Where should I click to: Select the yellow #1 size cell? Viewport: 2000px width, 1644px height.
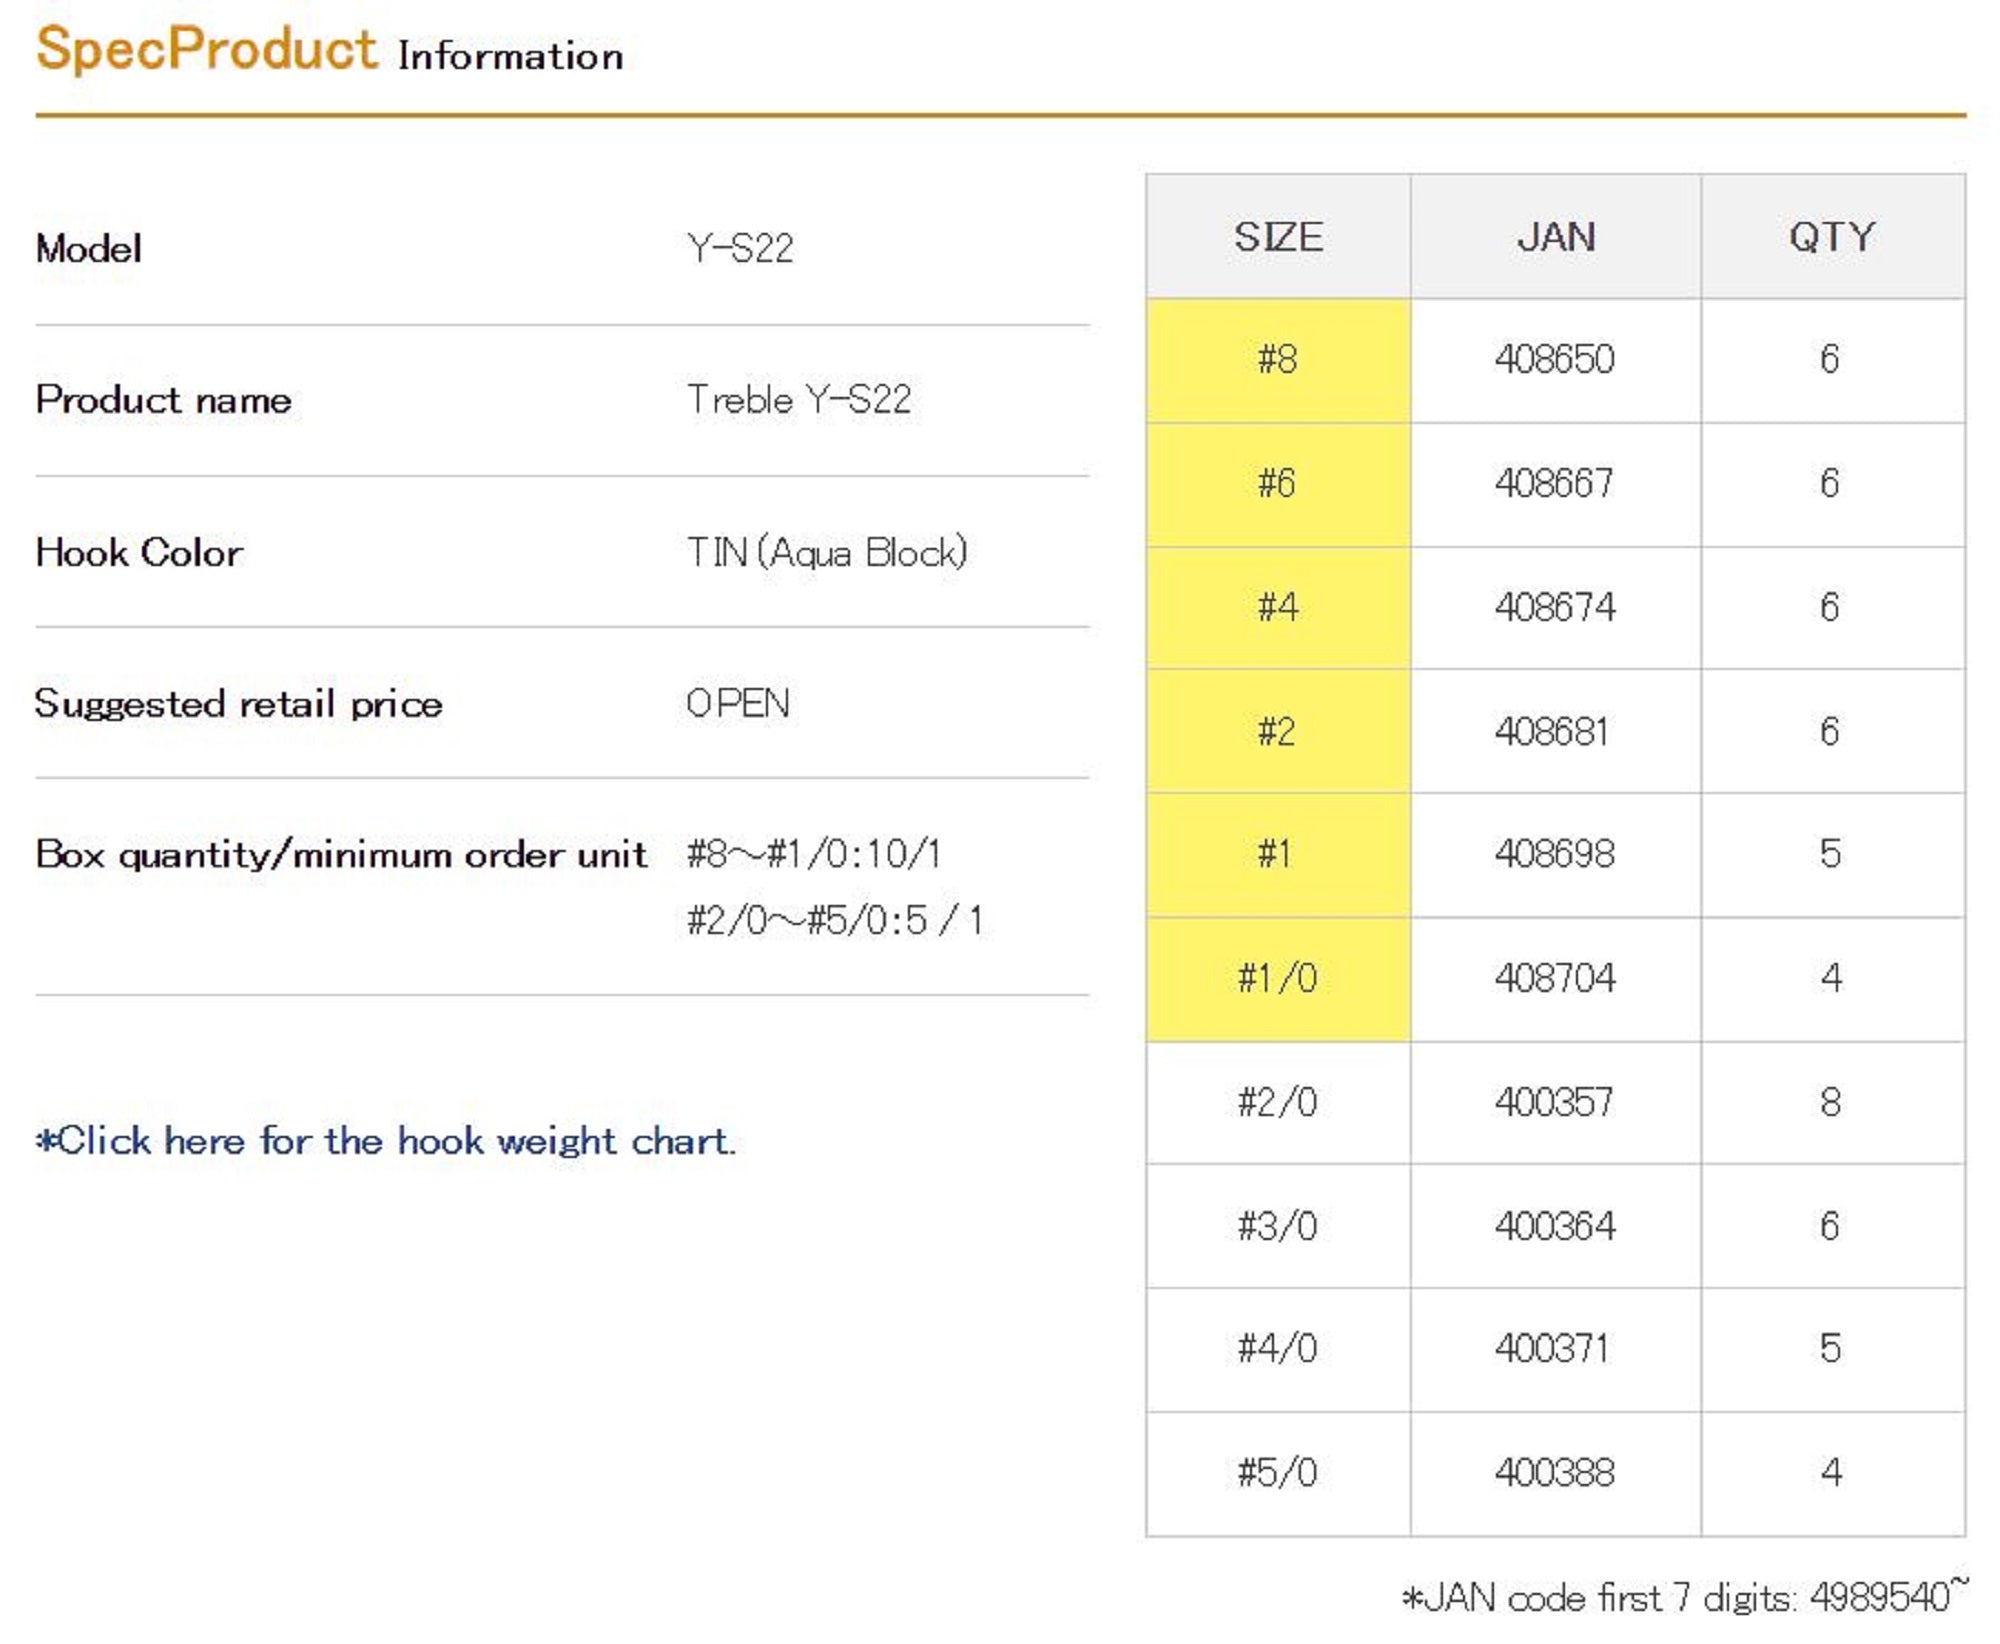(1277, 854)
